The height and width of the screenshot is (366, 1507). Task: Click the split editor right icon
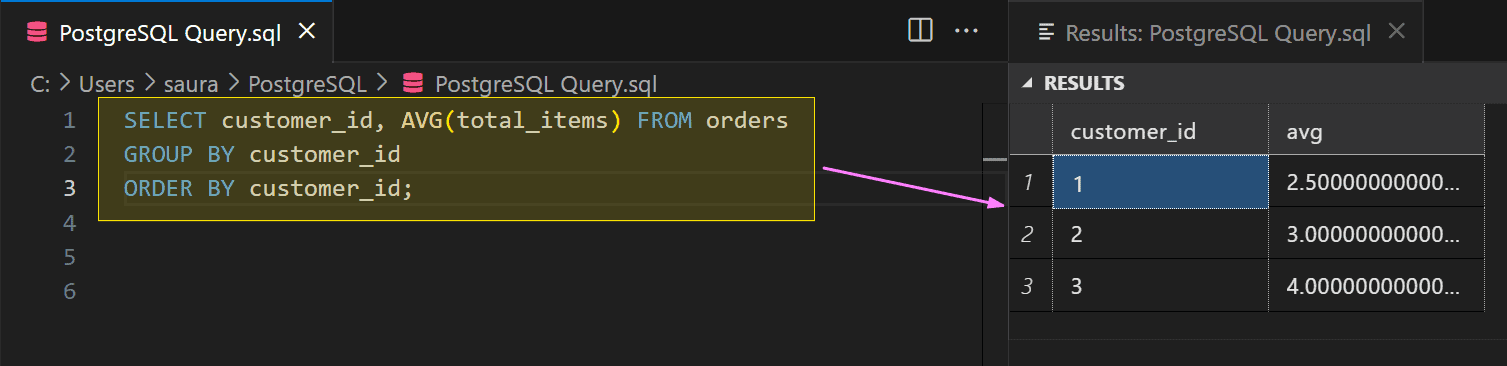tap(920, 31)
